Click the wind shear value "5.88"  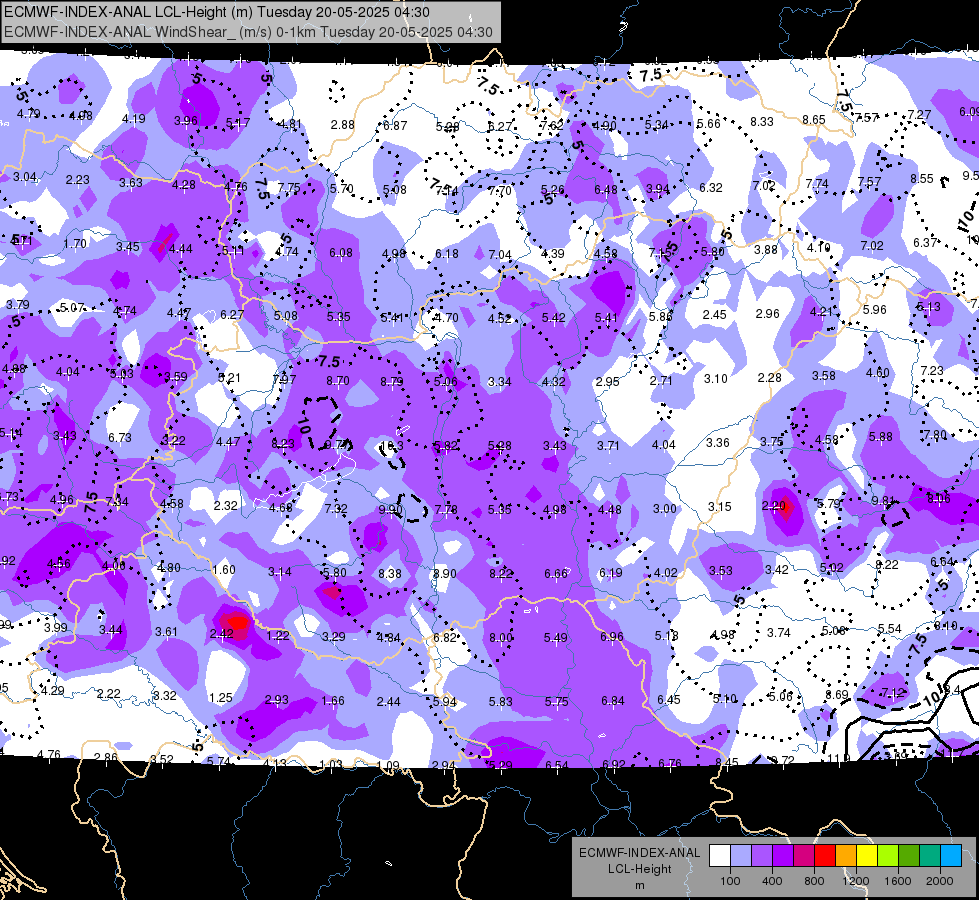point(881,437)
